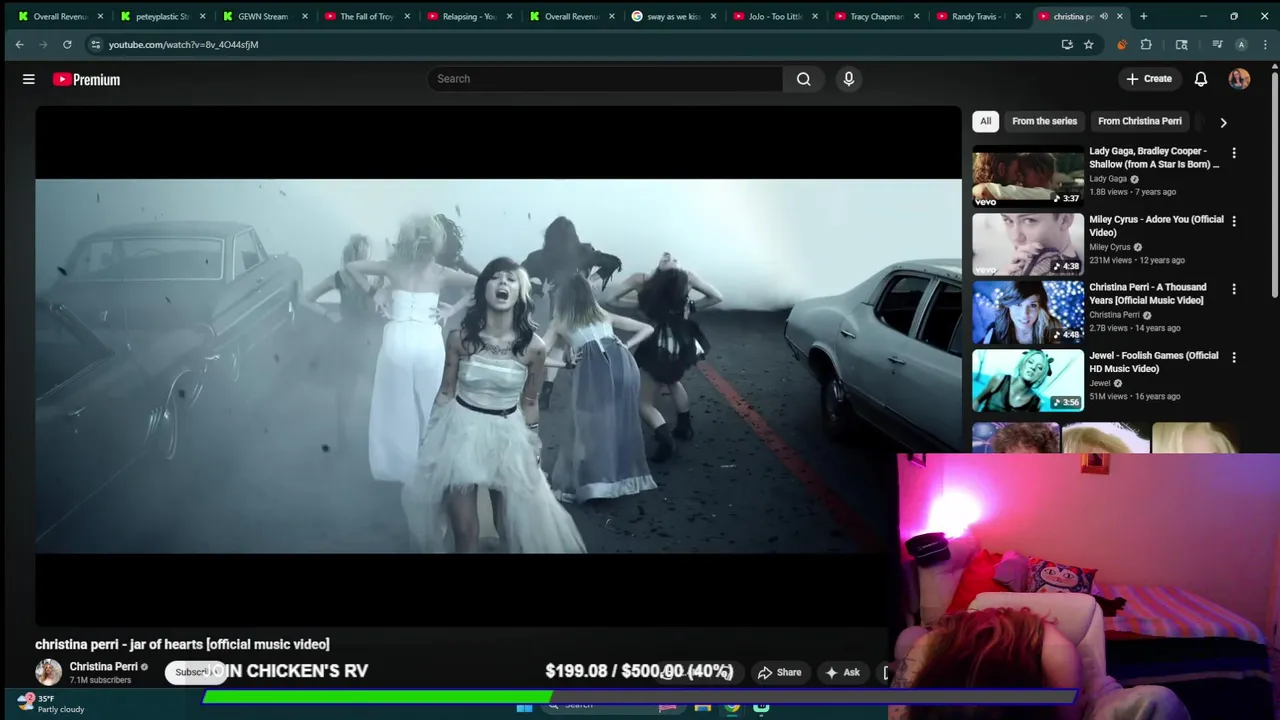Screen dimensions: 1280x720
Task: Open Miley Cyrus Adore You video title
Action: click(1156, 225)
